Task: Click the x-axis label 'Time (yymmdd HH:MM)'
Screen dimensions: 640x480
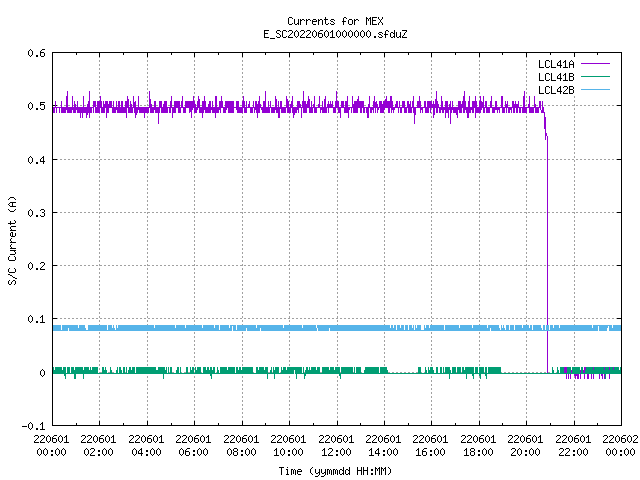Action: (335, 471)
